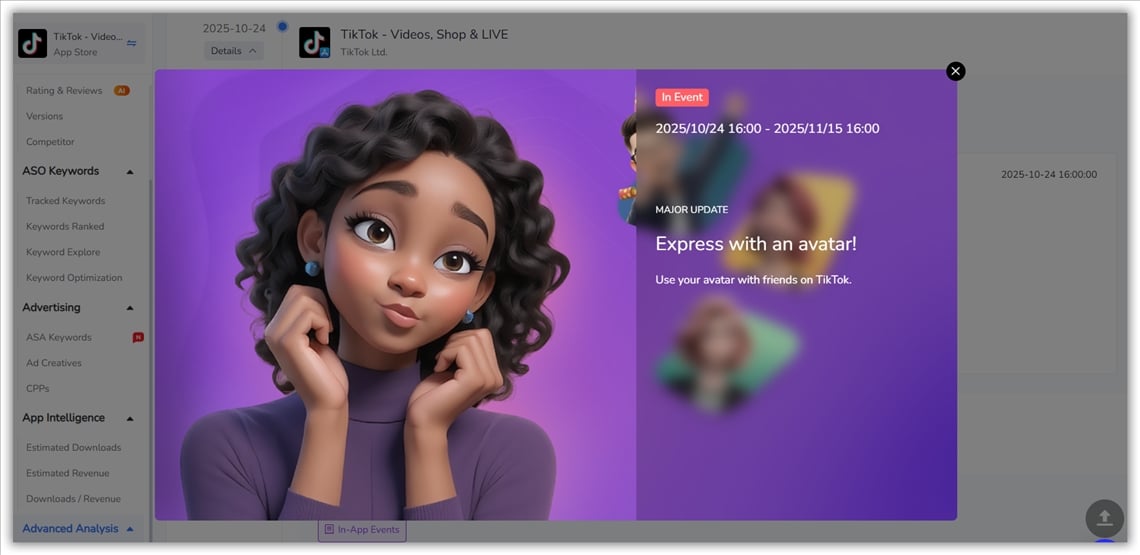Click the switch app arrows icon
Viewport: 1140px width, 555px height.
click(132, 43)
